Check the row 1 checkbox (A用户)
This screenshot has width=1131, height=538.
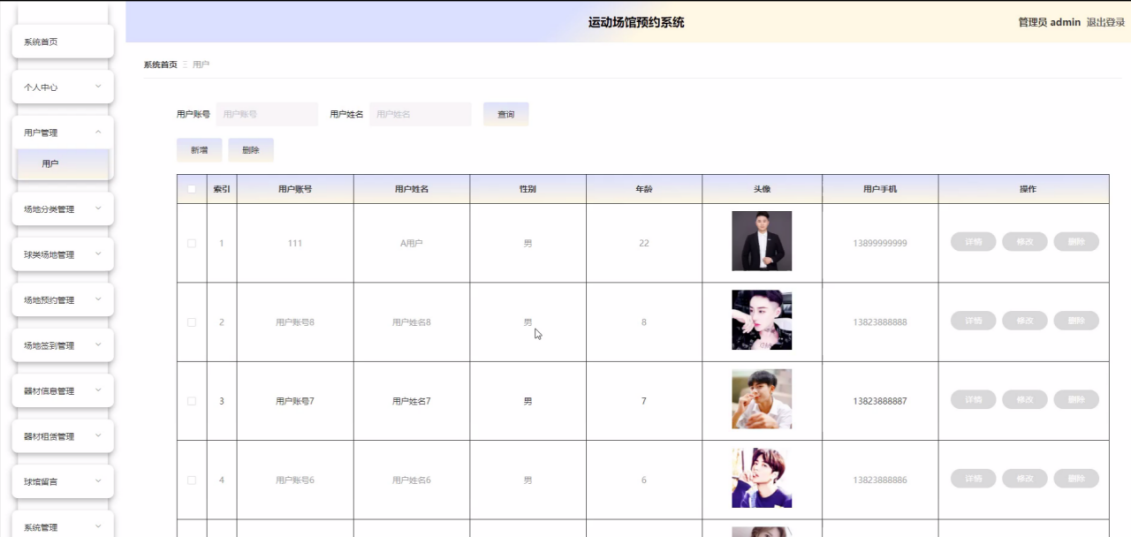tap(192, 243)
